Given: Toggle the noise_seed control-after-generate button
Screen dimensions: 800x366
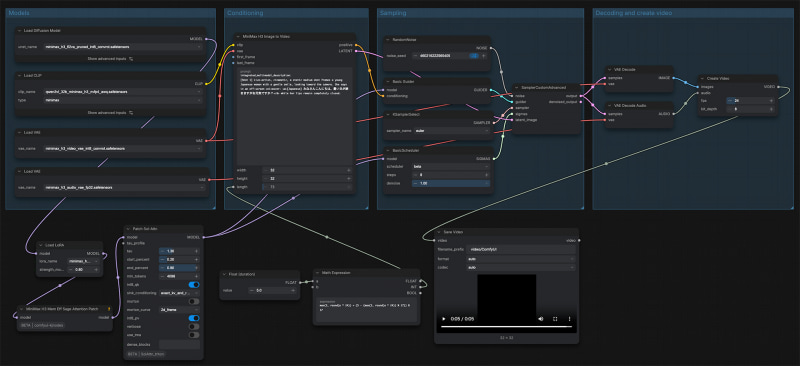Looking at the screenshot, I should [x=473, y=56].
